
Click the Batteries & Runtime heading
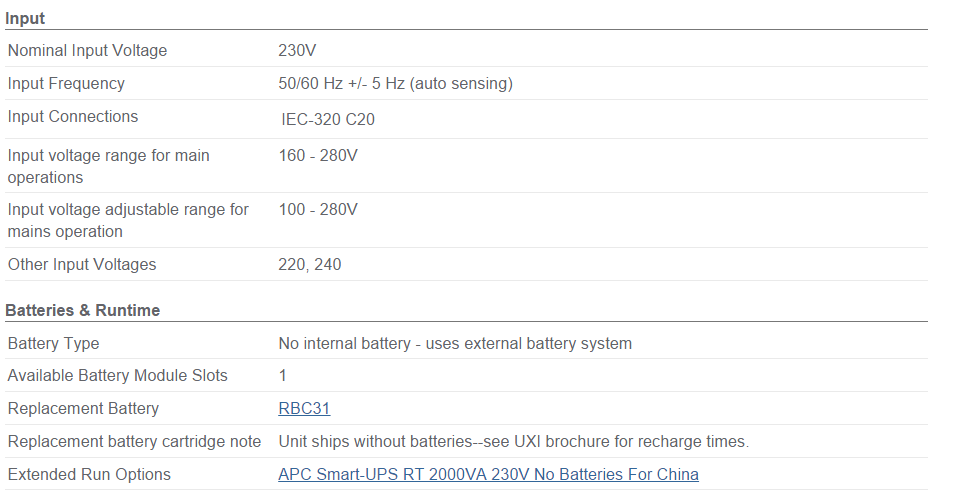[82, 310]
